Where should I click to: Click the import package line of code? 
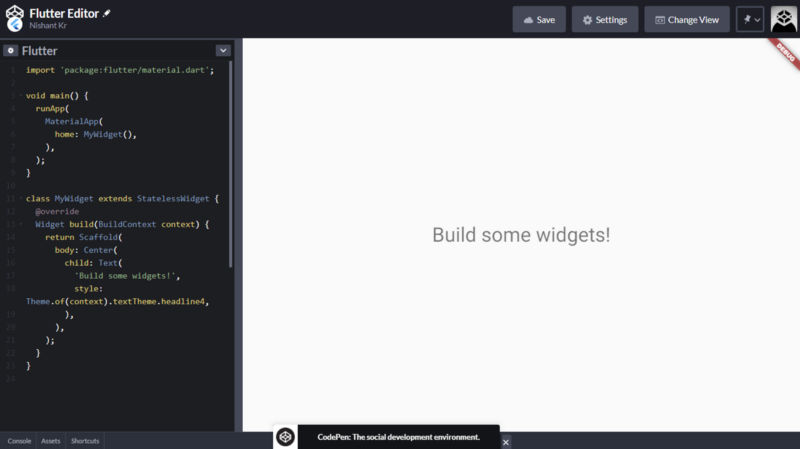click(x=120, y=70)
